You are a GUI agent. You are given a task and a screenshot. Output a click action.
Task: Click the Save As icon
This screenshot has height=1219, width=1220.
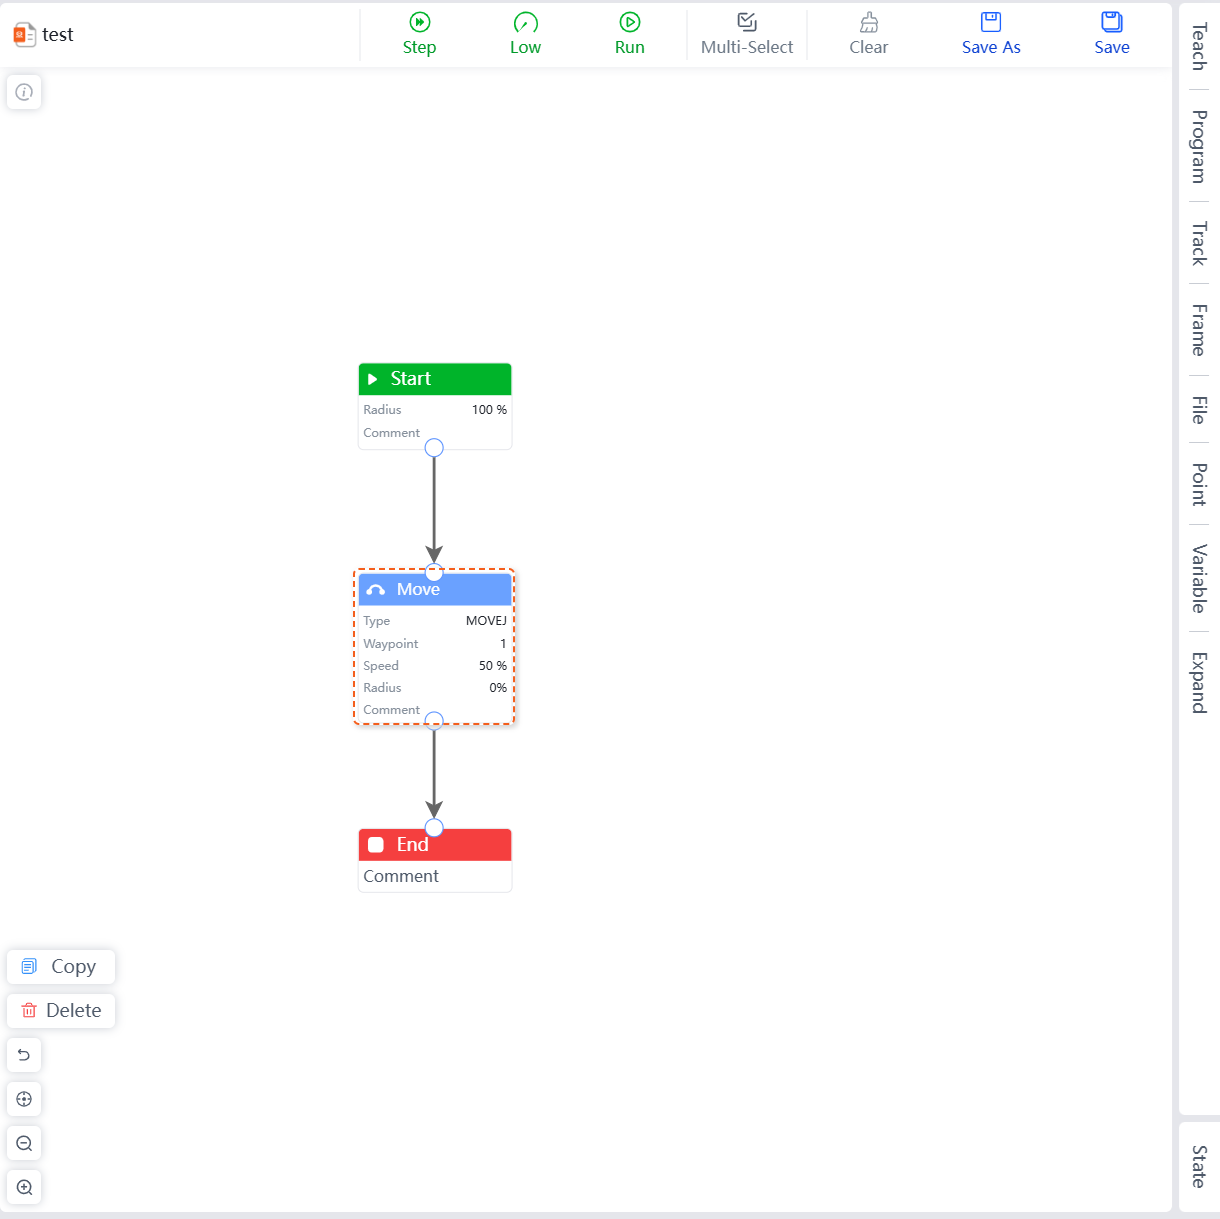(x=991, y=22)
